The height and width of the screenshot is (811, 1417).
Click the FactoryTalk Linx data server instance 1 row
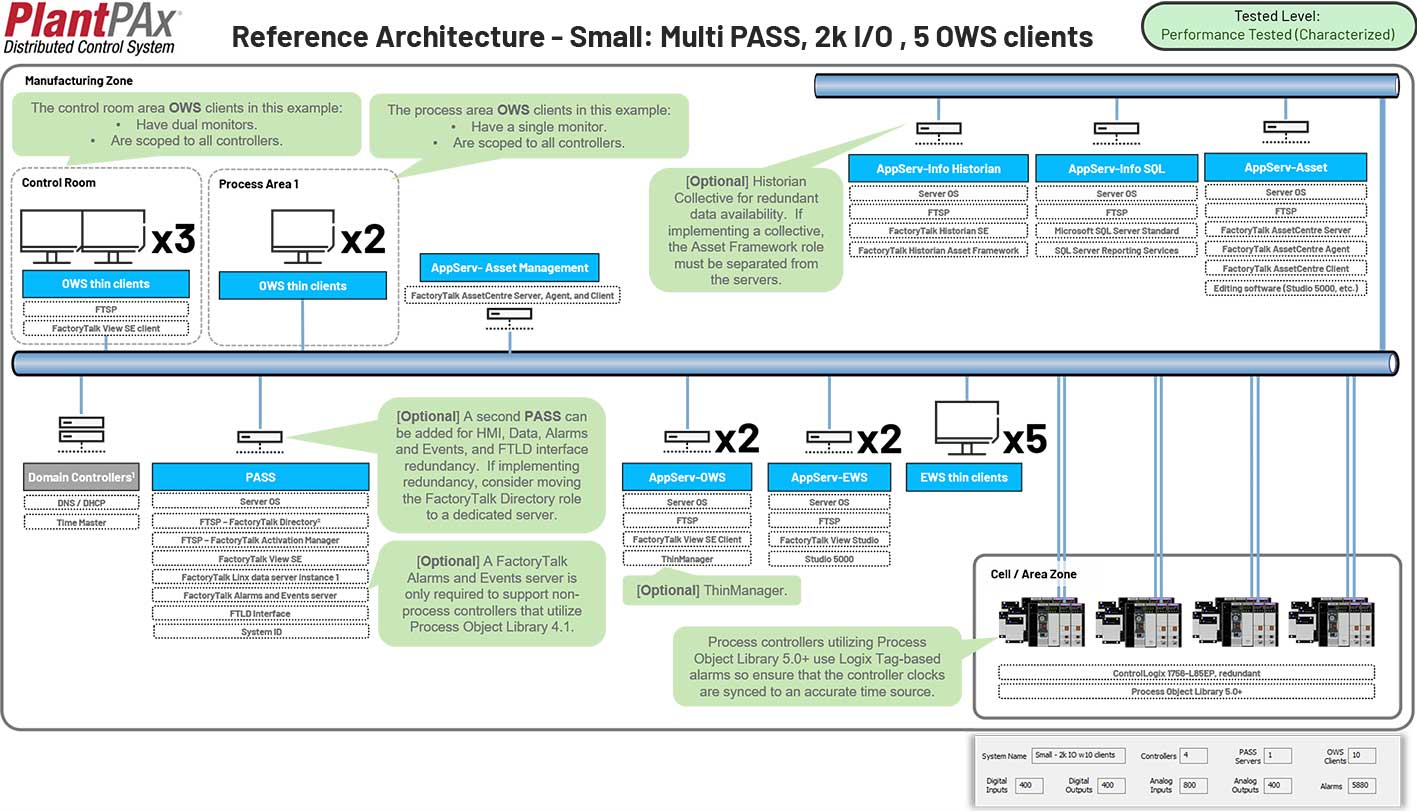[260, 577]
